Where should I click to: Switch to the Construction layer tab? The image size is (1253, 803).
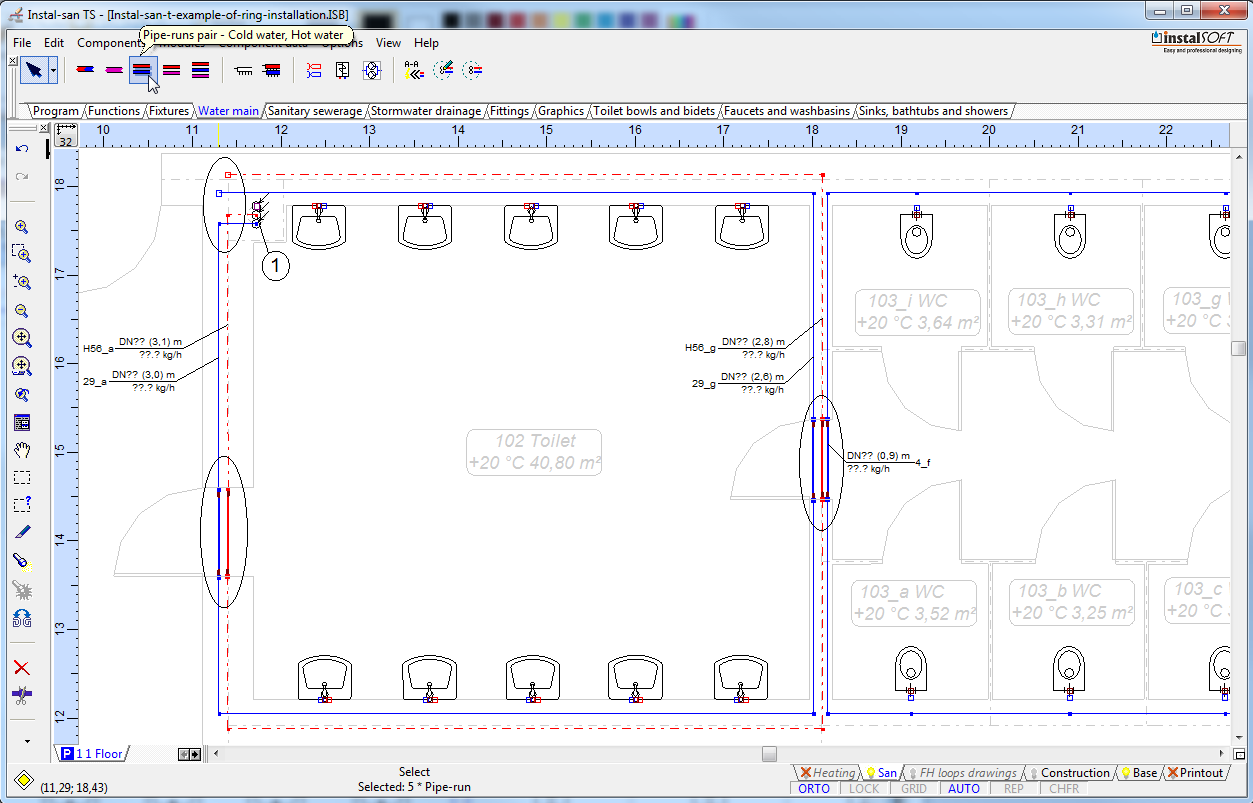click(x=1074, y=773)
